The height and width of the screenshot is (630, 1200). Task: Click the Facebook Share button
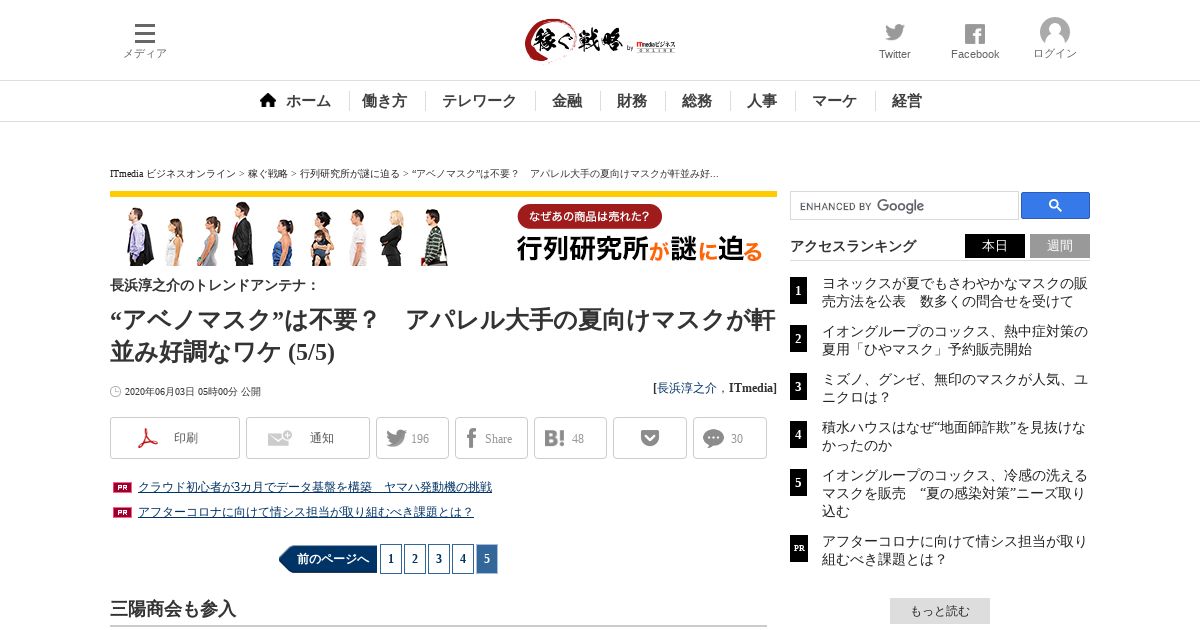coord(491,438)
